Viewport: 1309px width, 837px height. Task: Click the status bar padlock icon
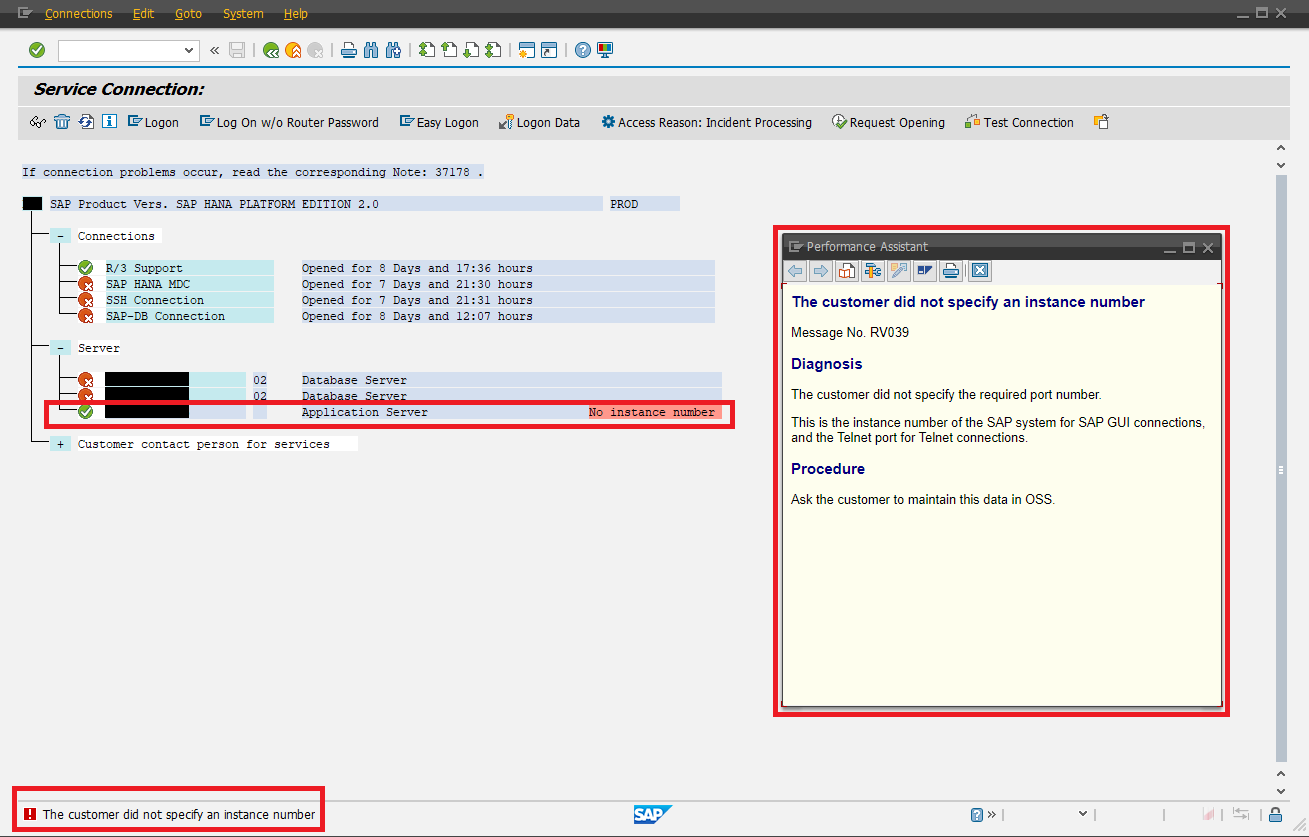(1275, 814)
